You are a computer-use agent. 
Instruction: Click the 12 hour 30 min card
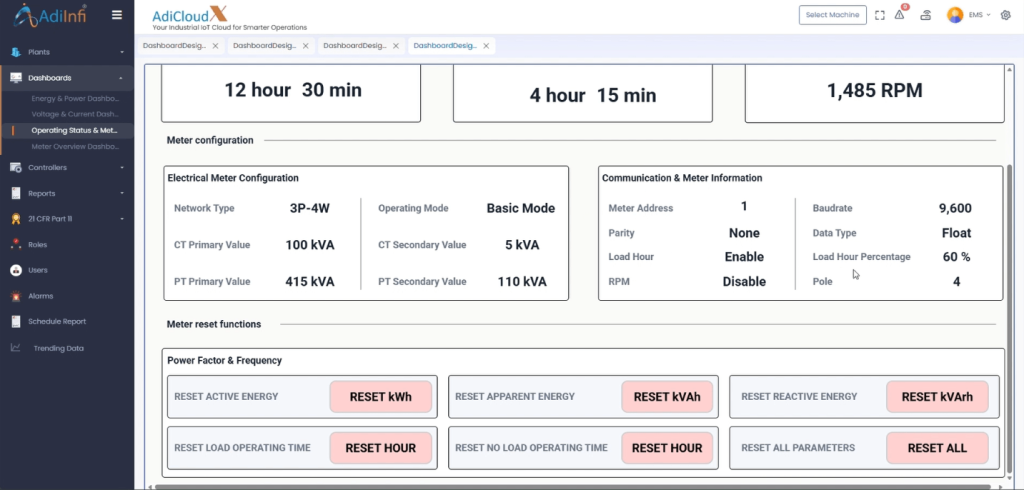coord(291,93)
